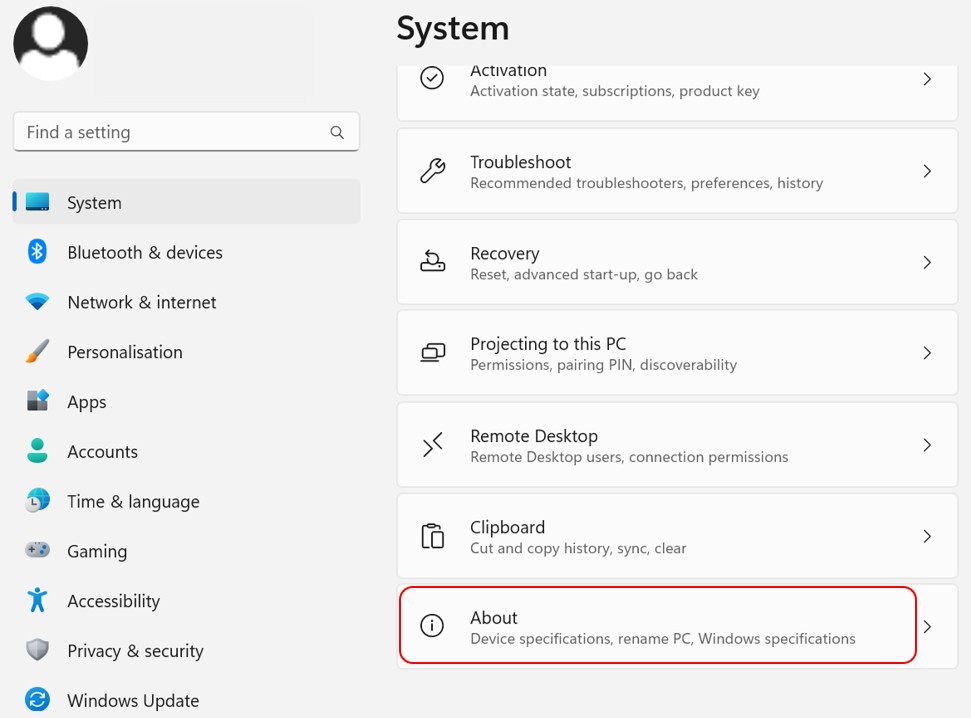
Task: Open Time & language settings
Action: click(186, 501)
